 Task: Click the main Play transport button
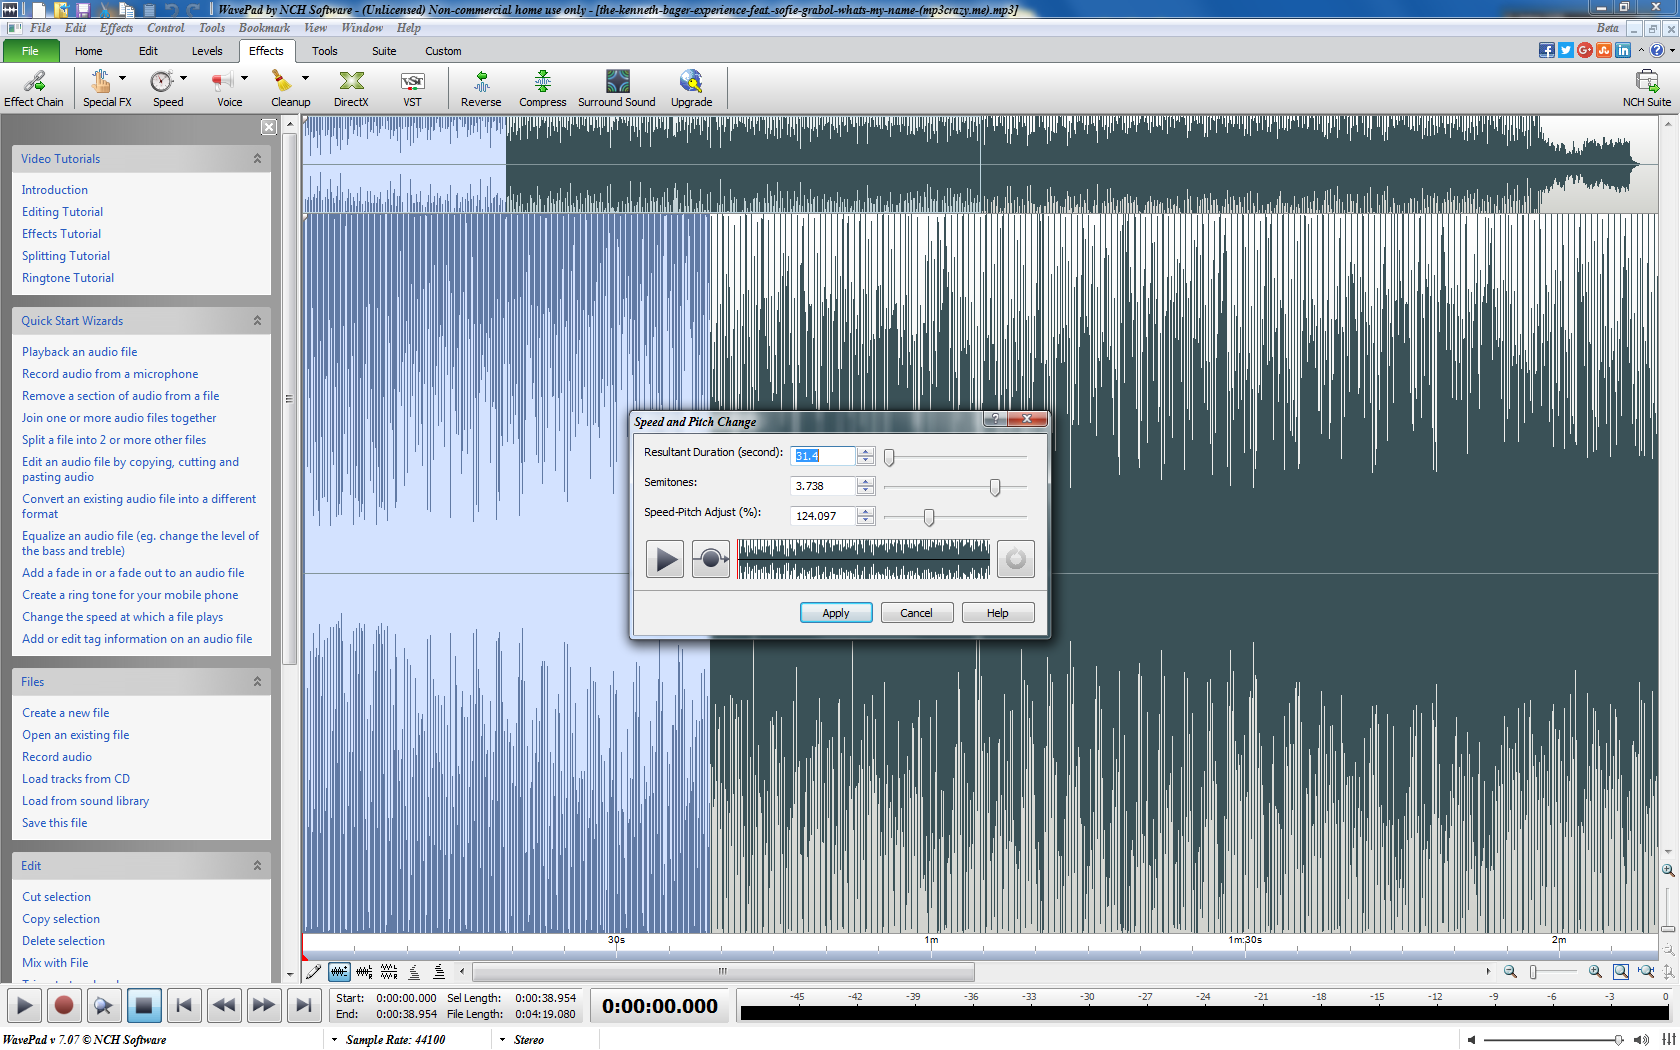(25, 1005)
